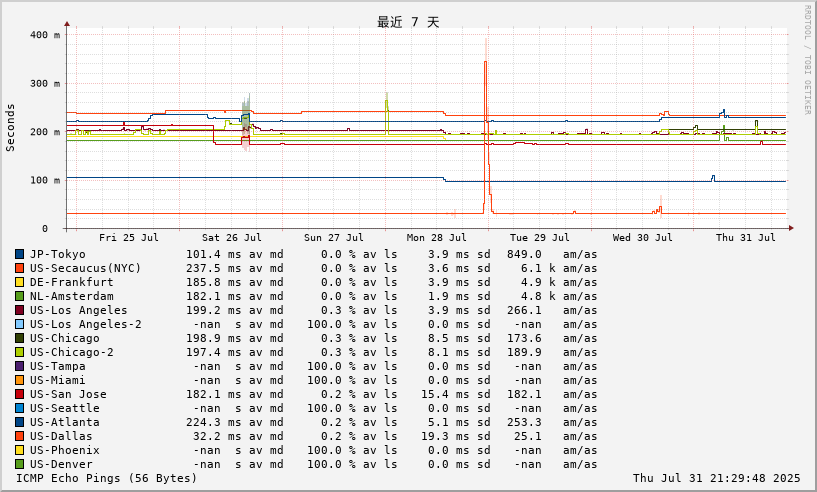Viewport: 817px width, 492px height.
Task: Click the Thu 31 Jul axis label
Action: [746, 238]
